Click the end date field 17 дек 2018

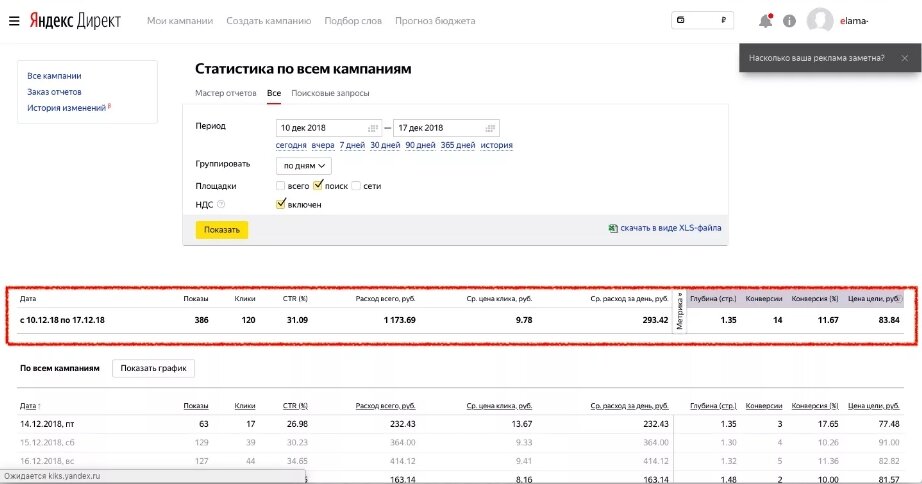446,128
